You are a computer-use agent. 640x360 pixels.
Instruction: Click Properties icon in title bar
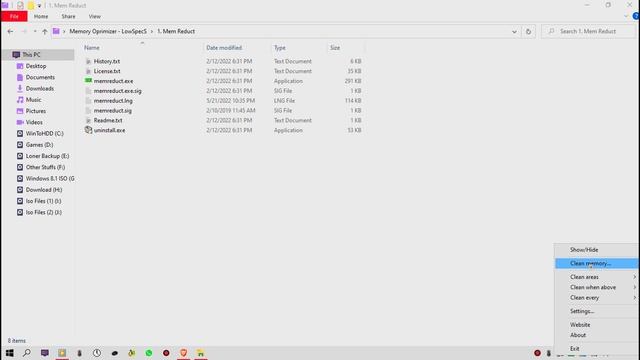[x=20, y=6]
